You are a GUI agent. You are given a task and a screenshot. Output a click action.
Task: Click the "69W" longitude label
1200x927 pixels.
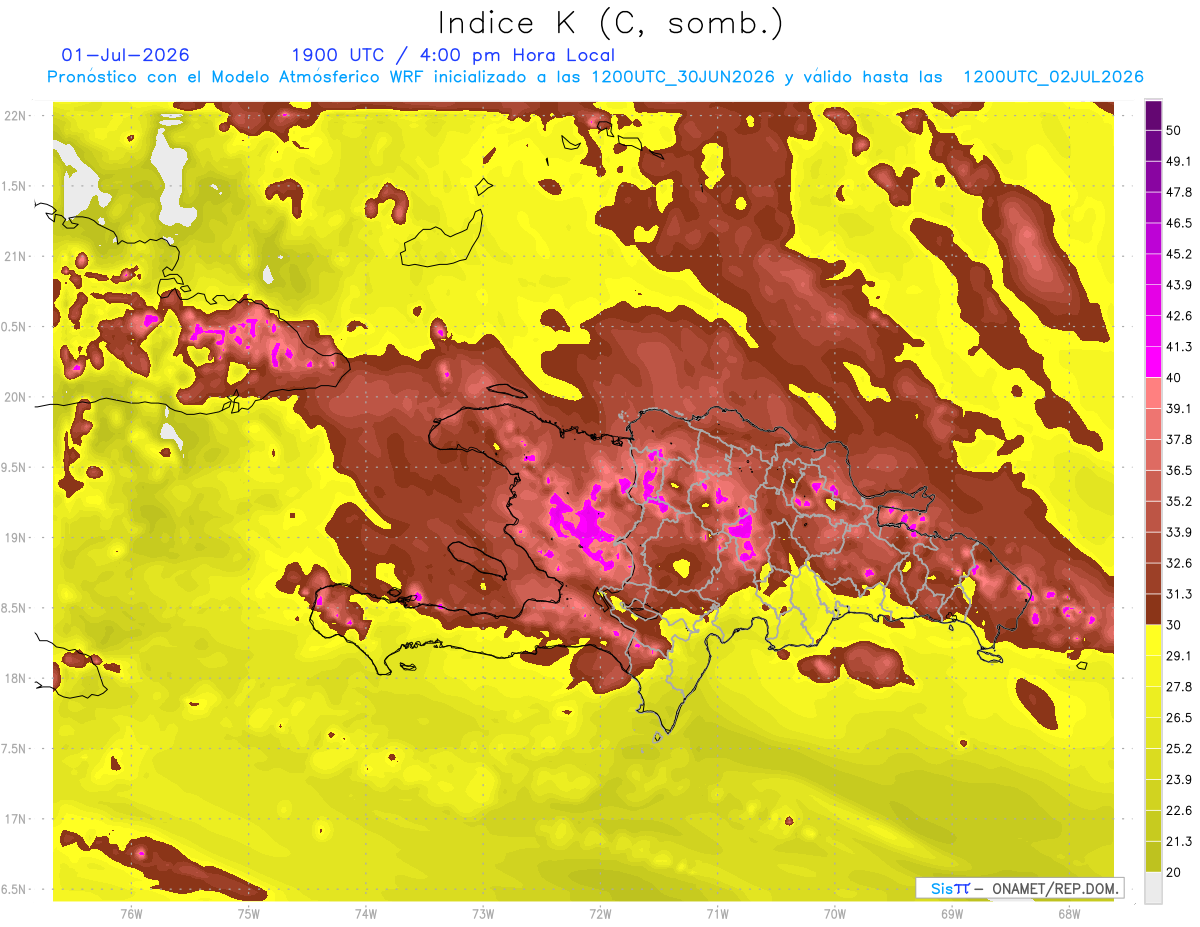952,914
